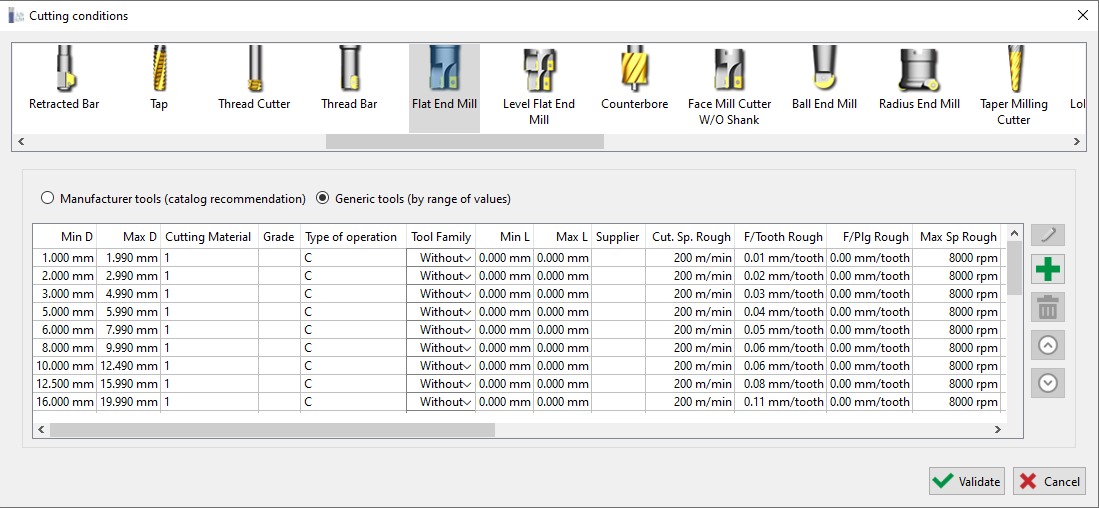Click the Cutting Material column header
This screenshot has height=508, width=1099.
208,237
